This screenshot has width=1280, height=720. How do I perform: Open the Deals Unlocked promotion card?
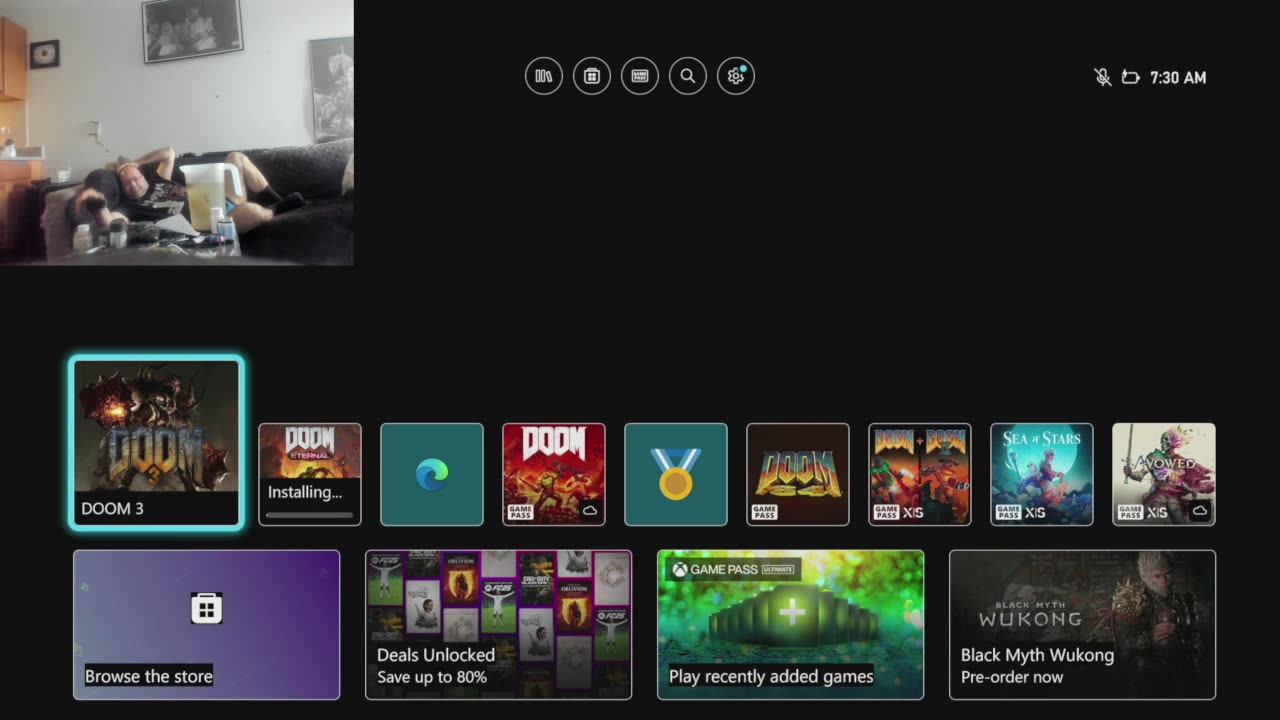pyautogui.click(x=498, y=625)
